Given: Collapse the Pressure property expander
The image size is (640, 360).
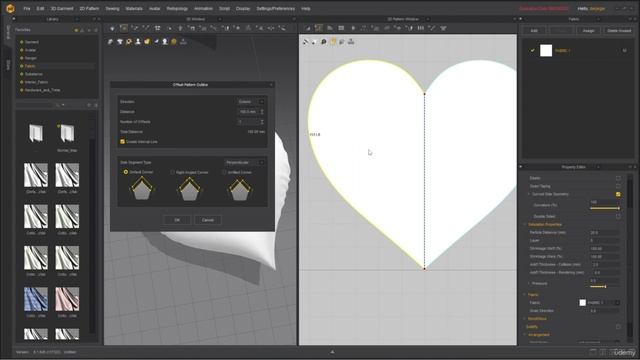Looking at the screenshot, I should (529, 283).
